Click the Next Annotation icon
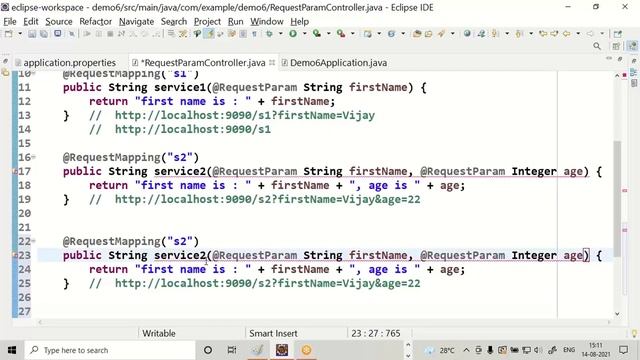 coord(495,34)
